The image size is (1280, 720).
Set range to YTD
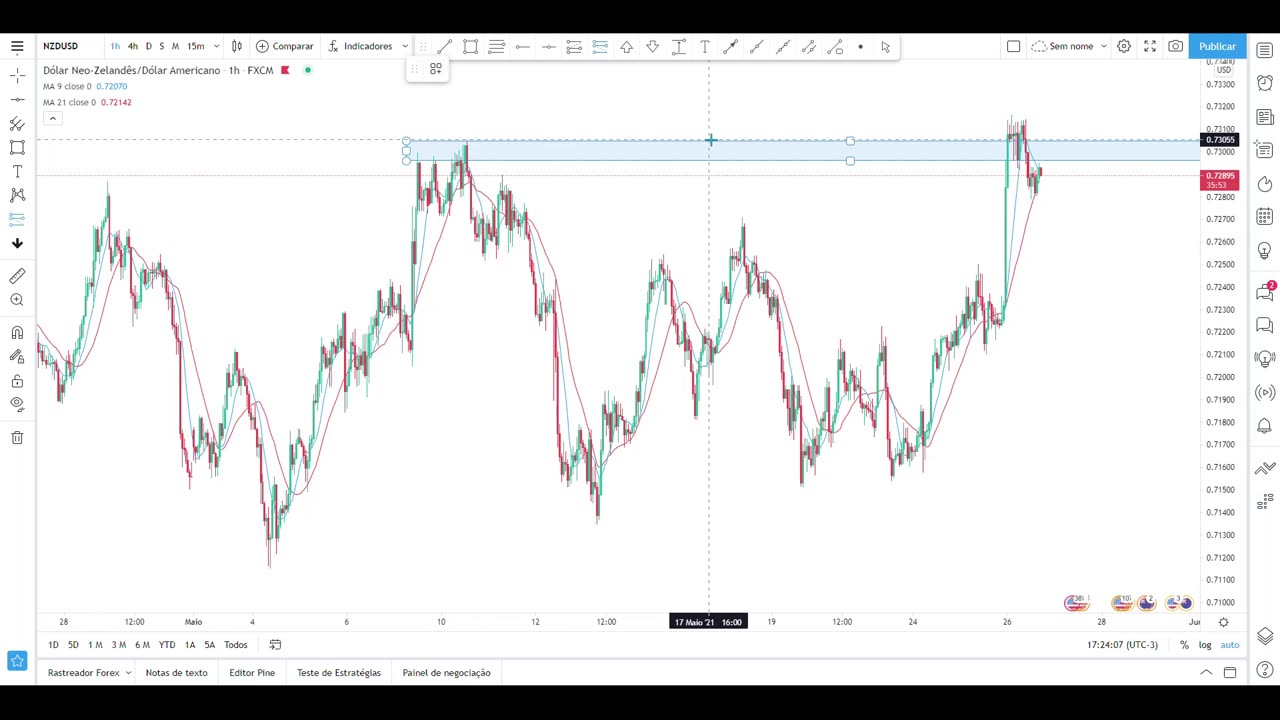point(167,645)
